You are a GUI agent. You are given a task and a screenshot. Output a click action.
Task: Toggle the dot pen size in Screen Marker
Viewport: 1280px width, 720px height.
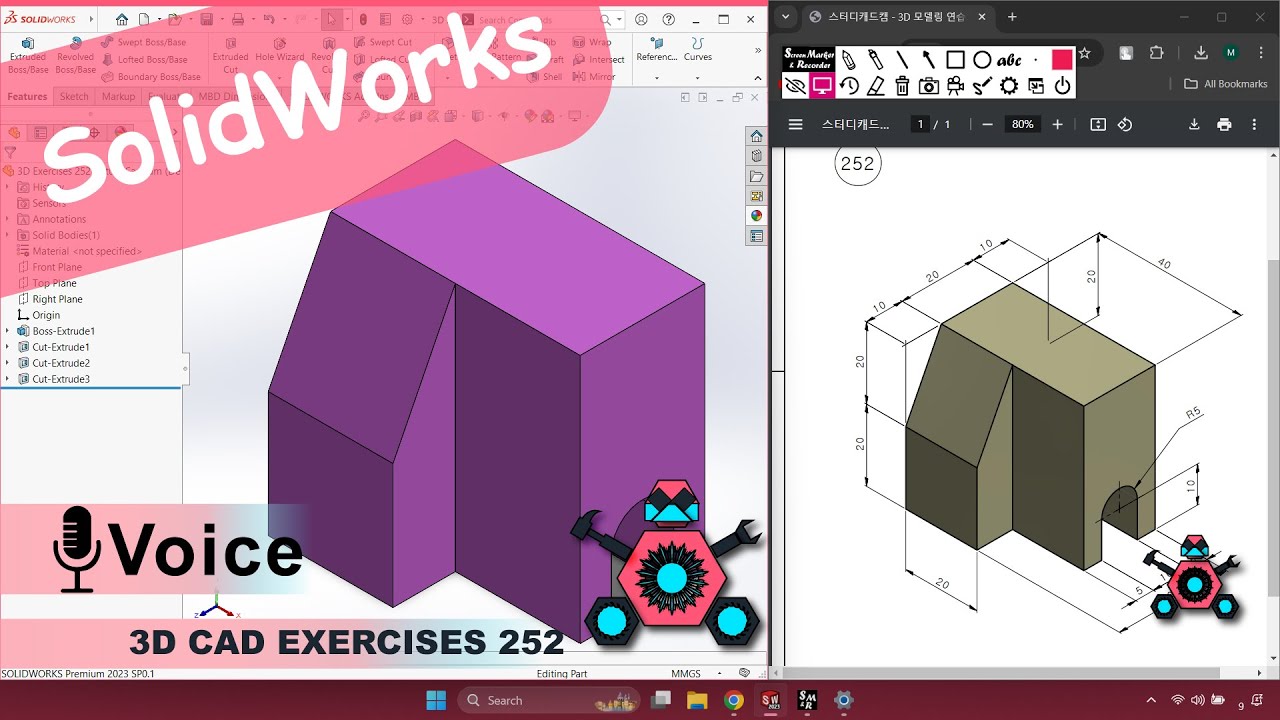1036,59
